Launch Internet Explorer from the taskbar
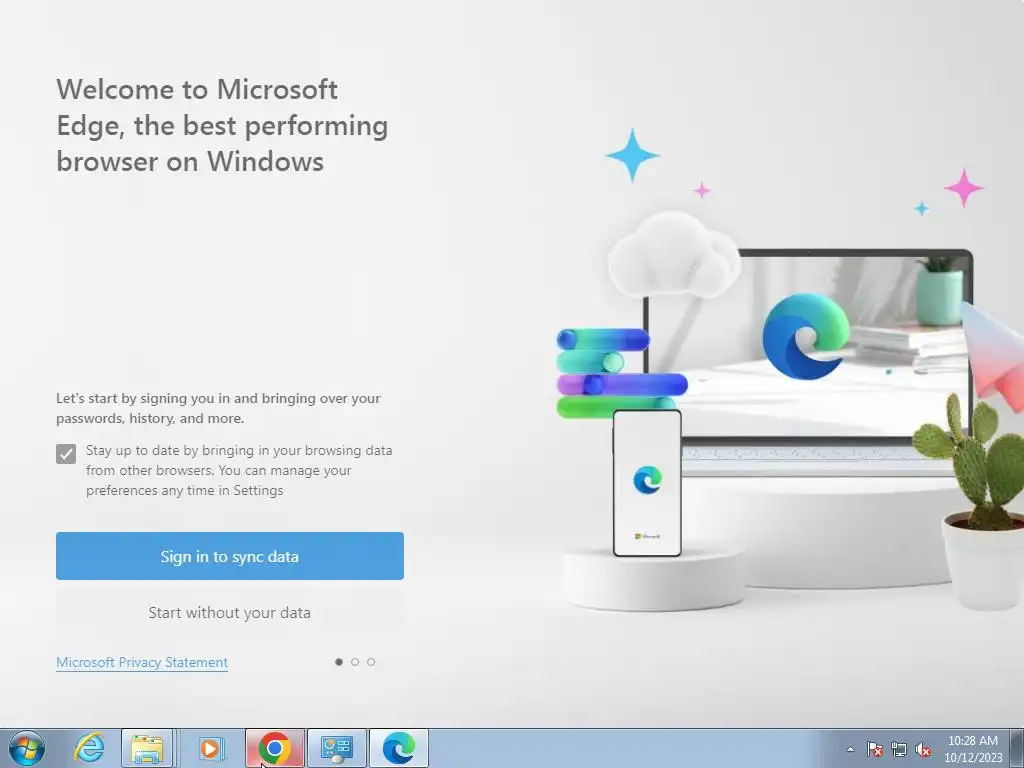This screenshot has height=768, width=1024. [89, 748]
